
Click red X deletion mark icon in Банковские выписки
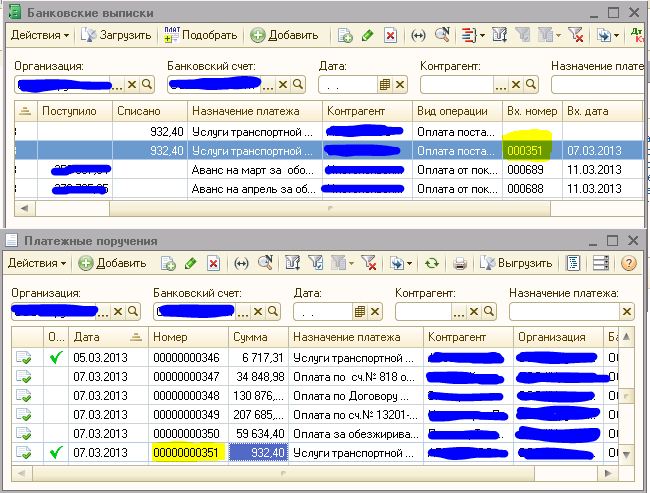pyautogui.click(x=390, y=35)
